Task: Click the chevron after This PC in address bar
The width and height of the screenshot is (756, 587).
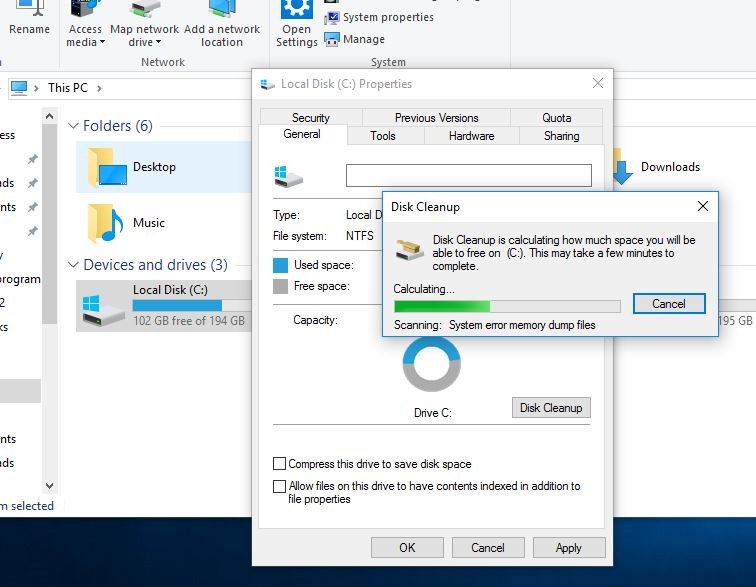Action: (99, 88)
